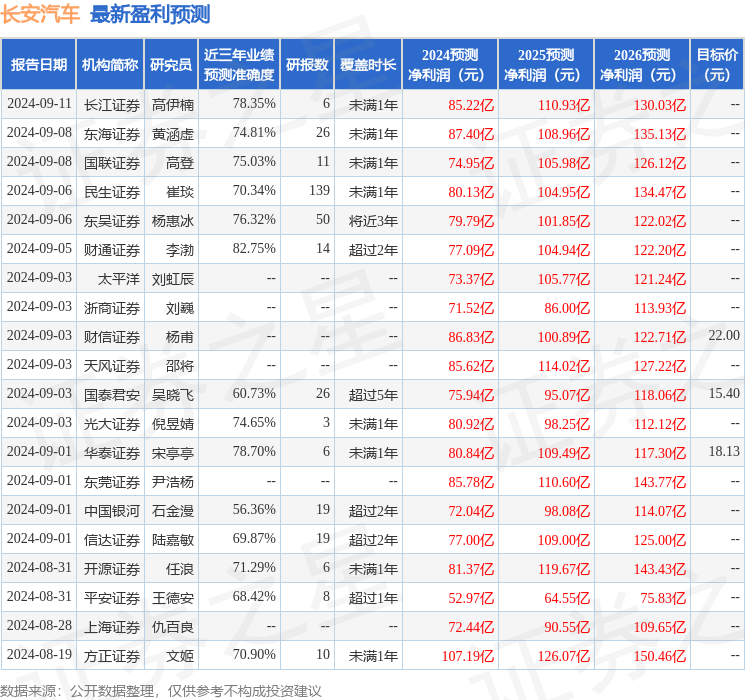This screenshot has width=745, height=700.
Task: Click the 85.22亿 profit forecast
Action: click(471, 105)
